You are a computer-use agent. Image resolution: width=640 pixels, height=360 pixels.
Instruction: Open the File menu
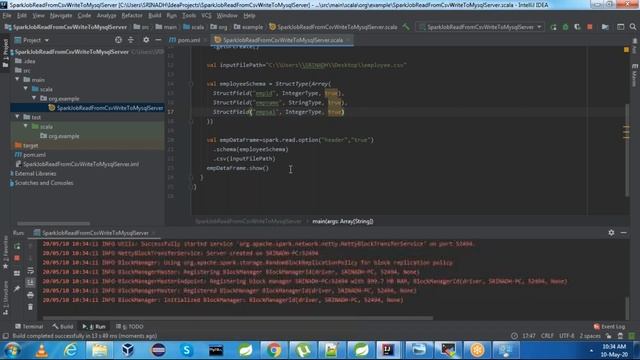7,16
